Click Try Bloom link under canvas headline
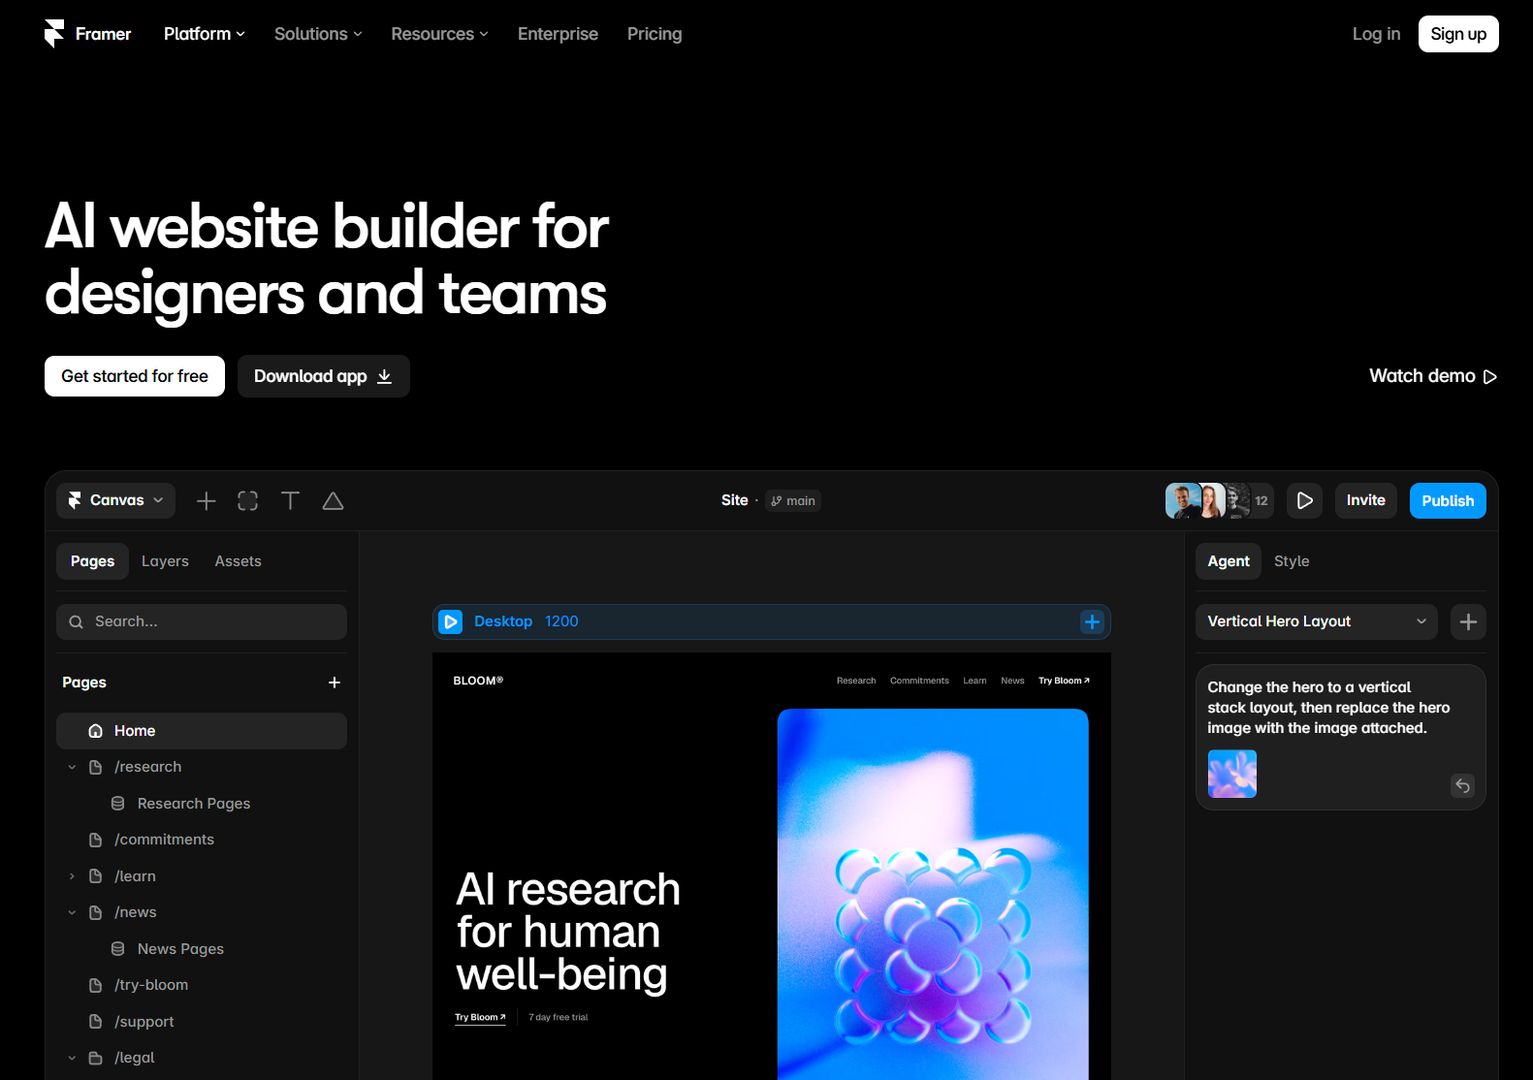The image size is (1533, 1080). [480, 1018]
